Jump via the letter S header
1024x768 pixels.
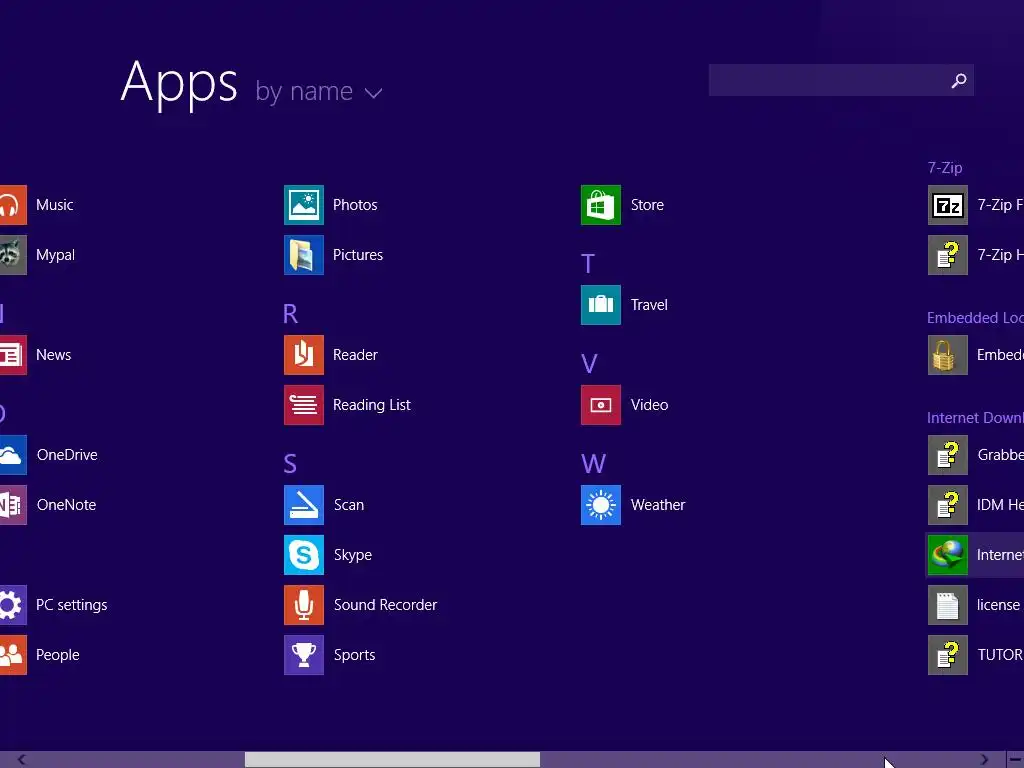290,464
